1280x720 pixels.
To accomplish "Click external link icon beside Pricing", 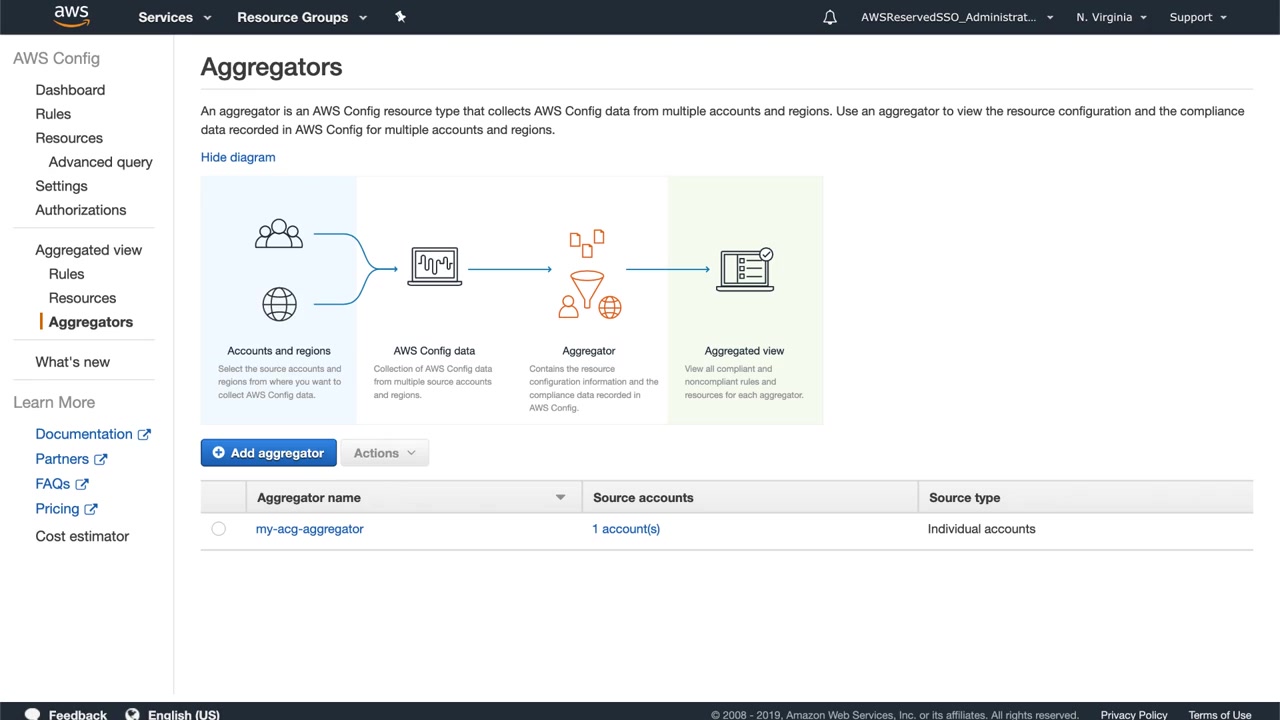I will click(91, 509).
